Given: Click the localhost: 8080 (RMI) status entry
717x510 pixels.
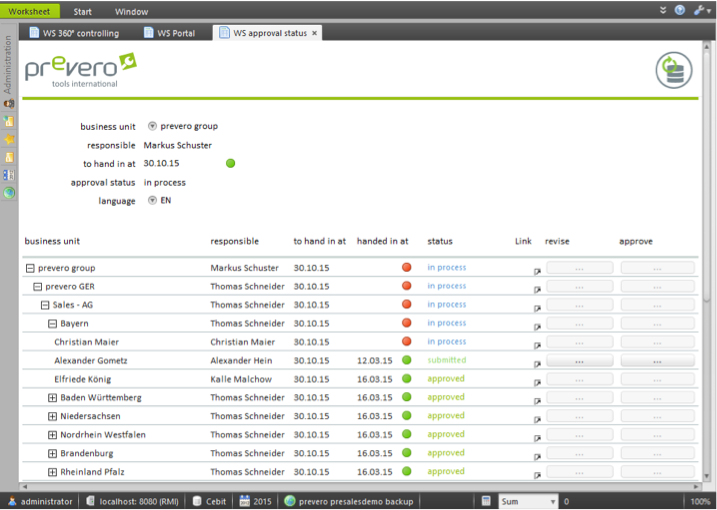Looking at the screenshot, I should pyautogui.click(x=139, y=501).
